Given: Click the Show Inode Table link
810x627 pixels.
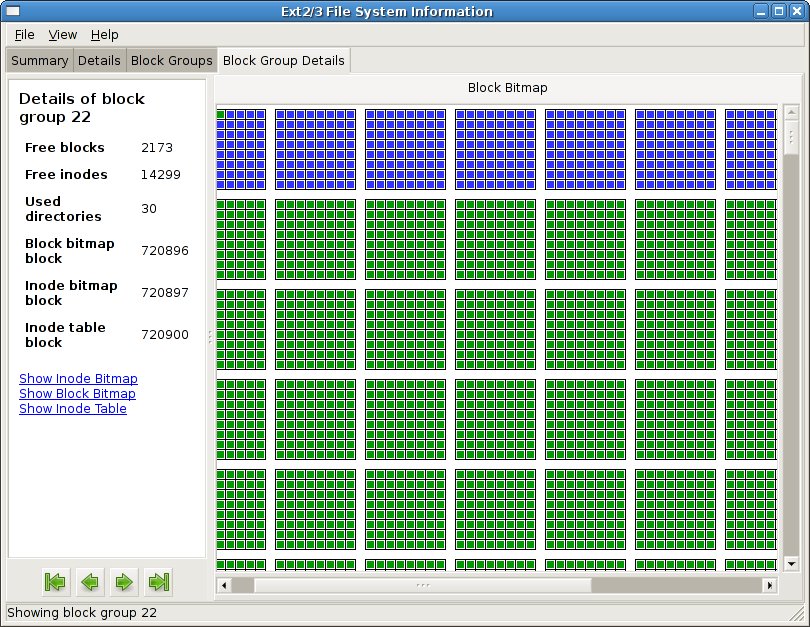Looking at the screenshot, I should [x=72, y=409].
